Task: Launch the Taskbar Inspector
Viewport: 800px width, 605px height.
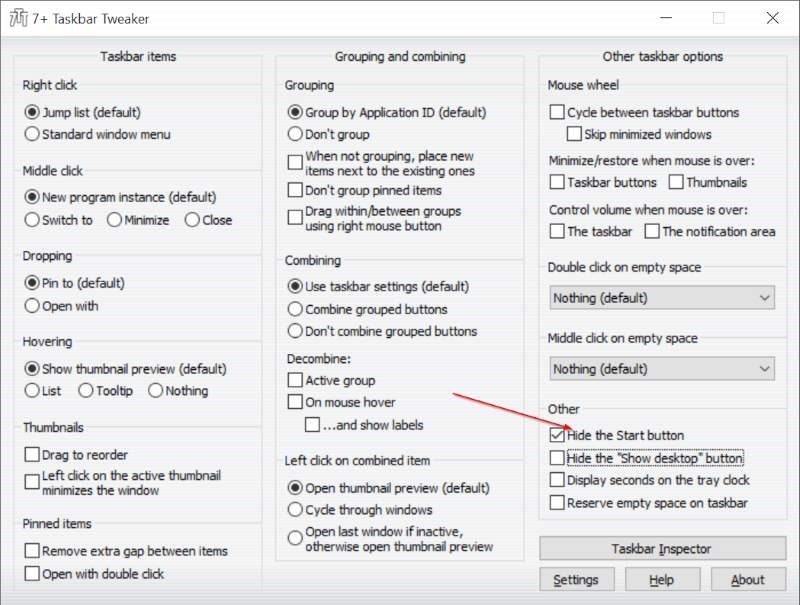Action: pyautogui.click(x=662, y=548)
